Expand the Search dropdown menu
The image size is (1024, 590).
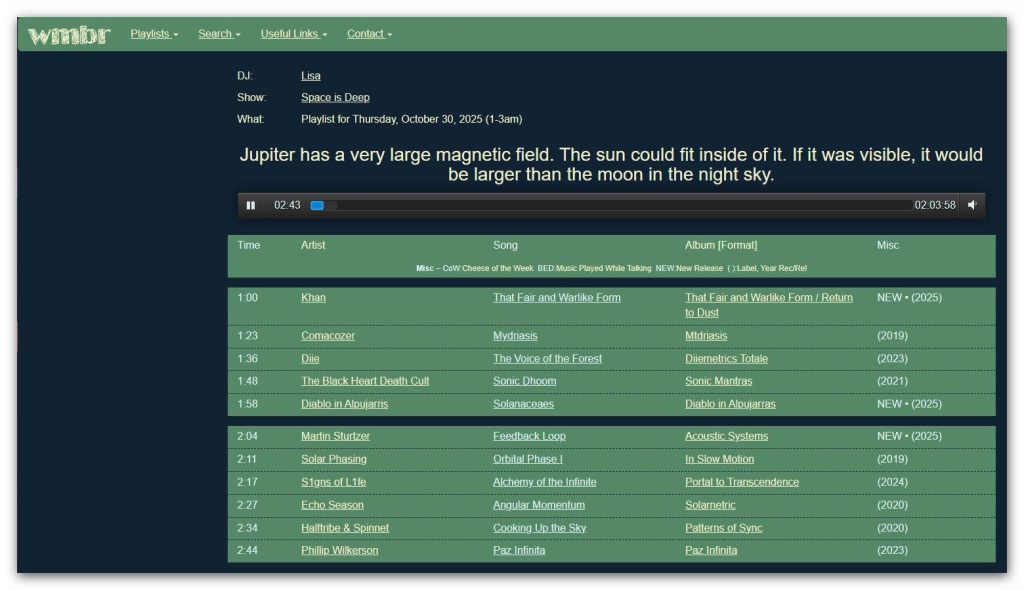point(219,34)
